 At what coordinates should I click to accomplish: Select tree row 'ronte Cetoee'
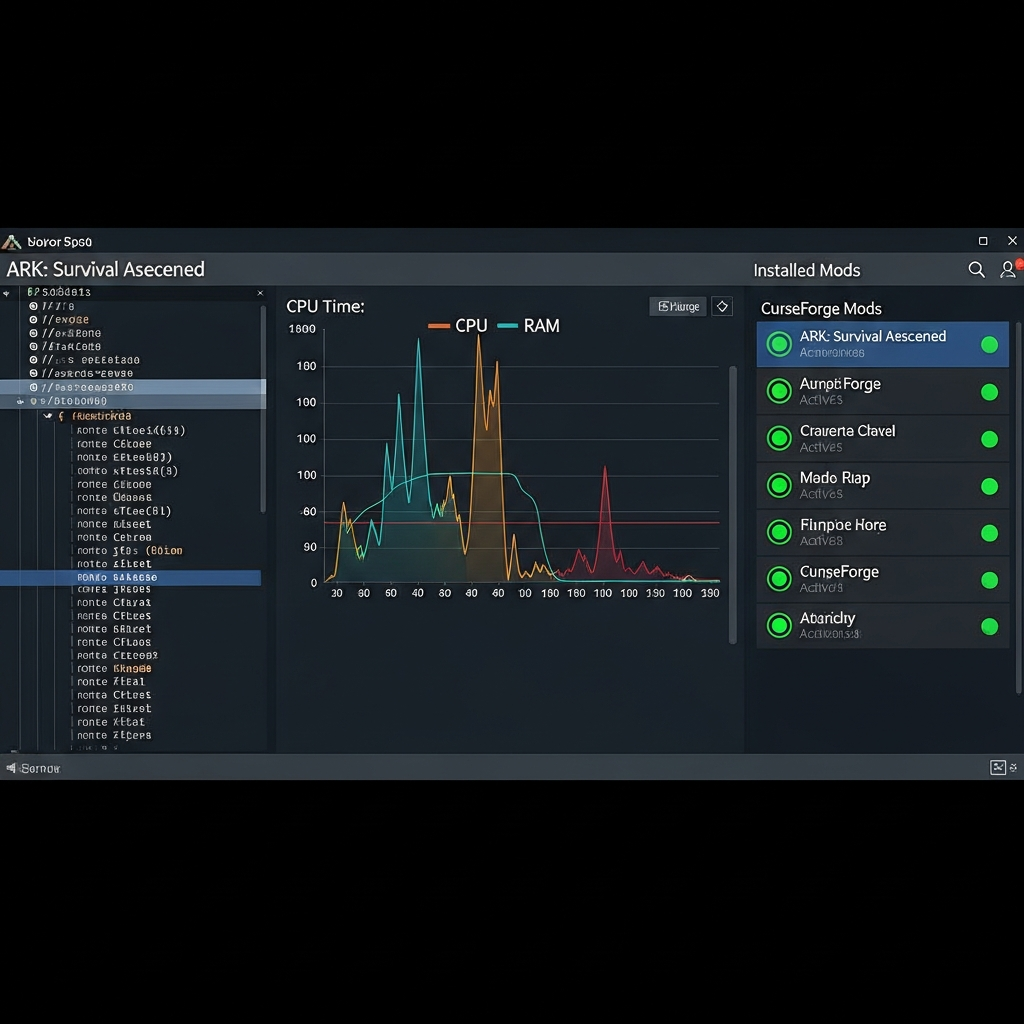tap(114, 443)
